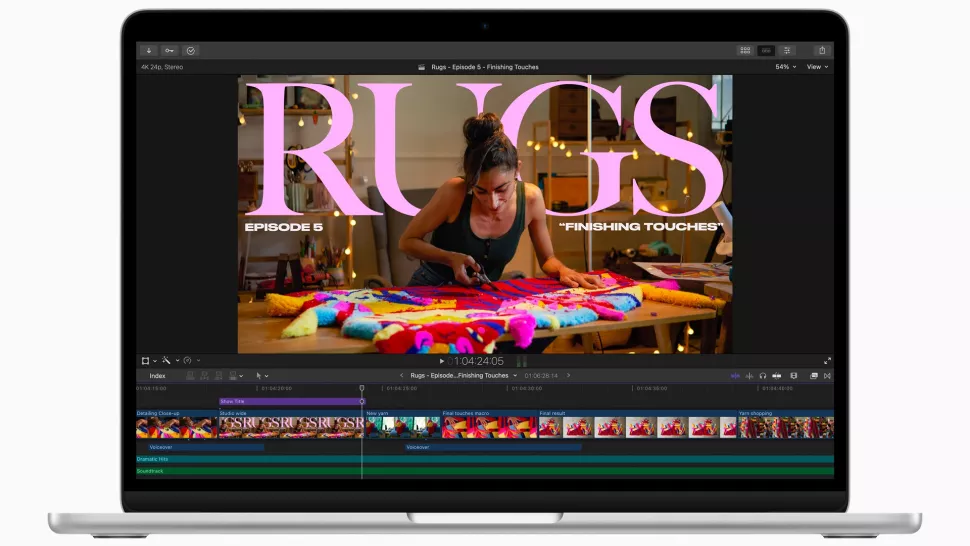Image resolution: width=970 pixels, height=546 pixels.
Task: Select the Show Title purple clip
Action: click(290, 401)
